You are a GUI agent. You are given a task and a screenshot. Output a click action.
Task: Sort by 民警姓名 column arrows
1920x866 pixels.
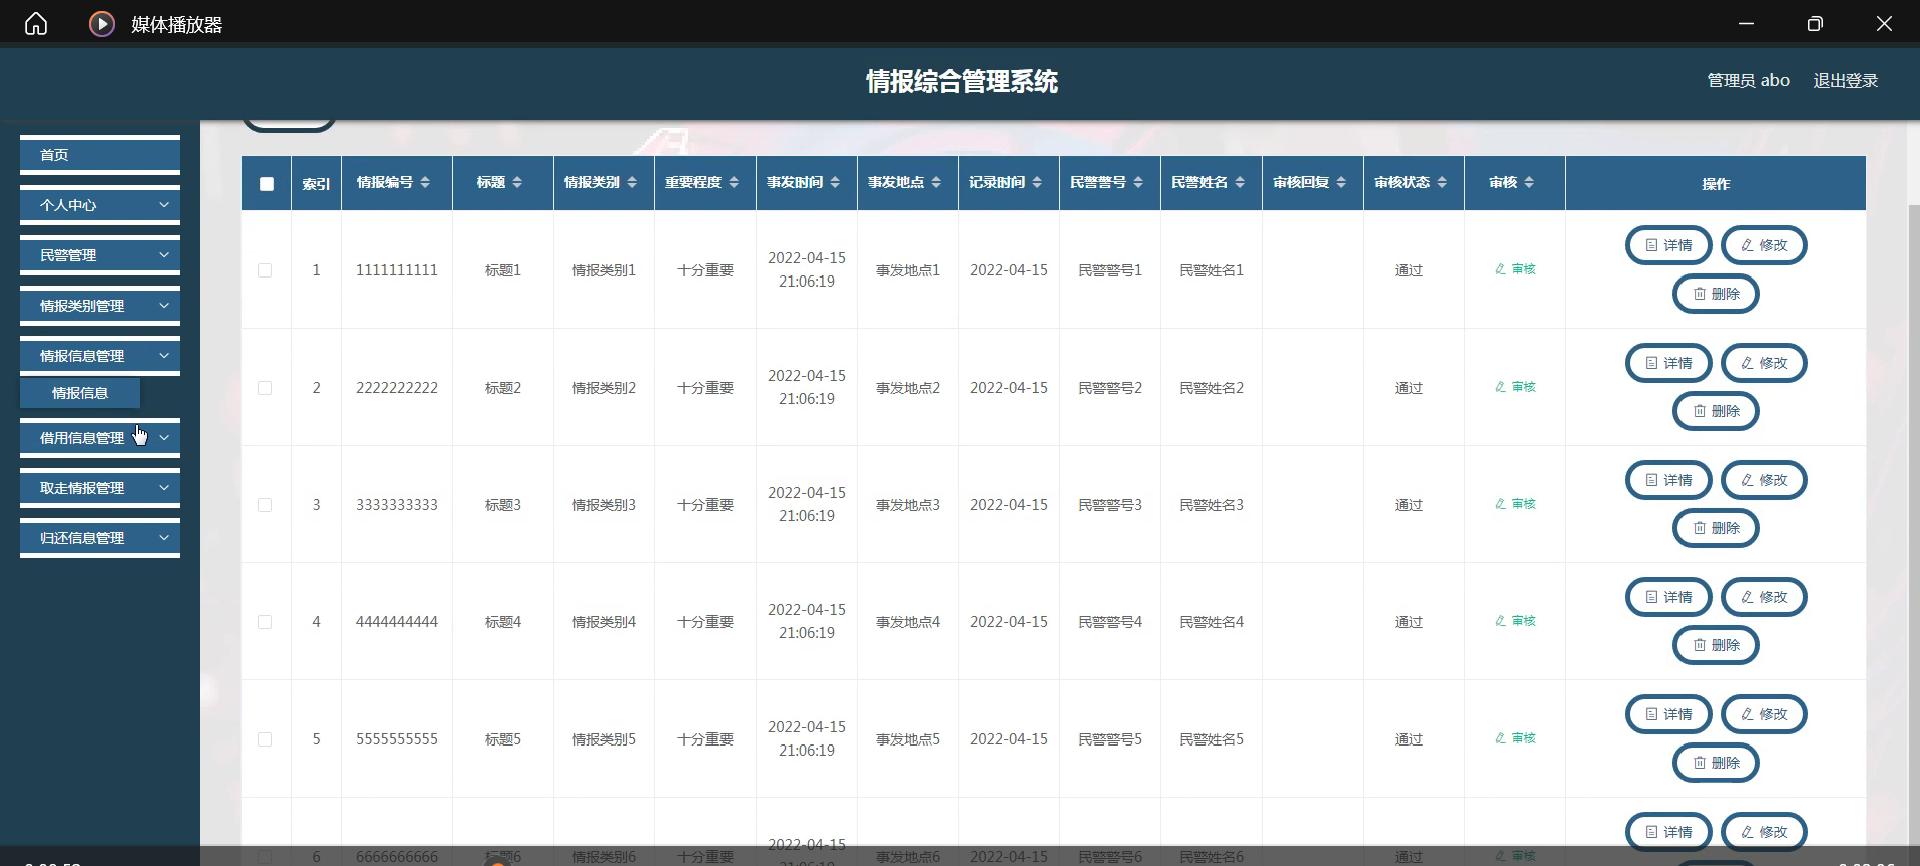pyautogui.click(x=1240, y=182)
